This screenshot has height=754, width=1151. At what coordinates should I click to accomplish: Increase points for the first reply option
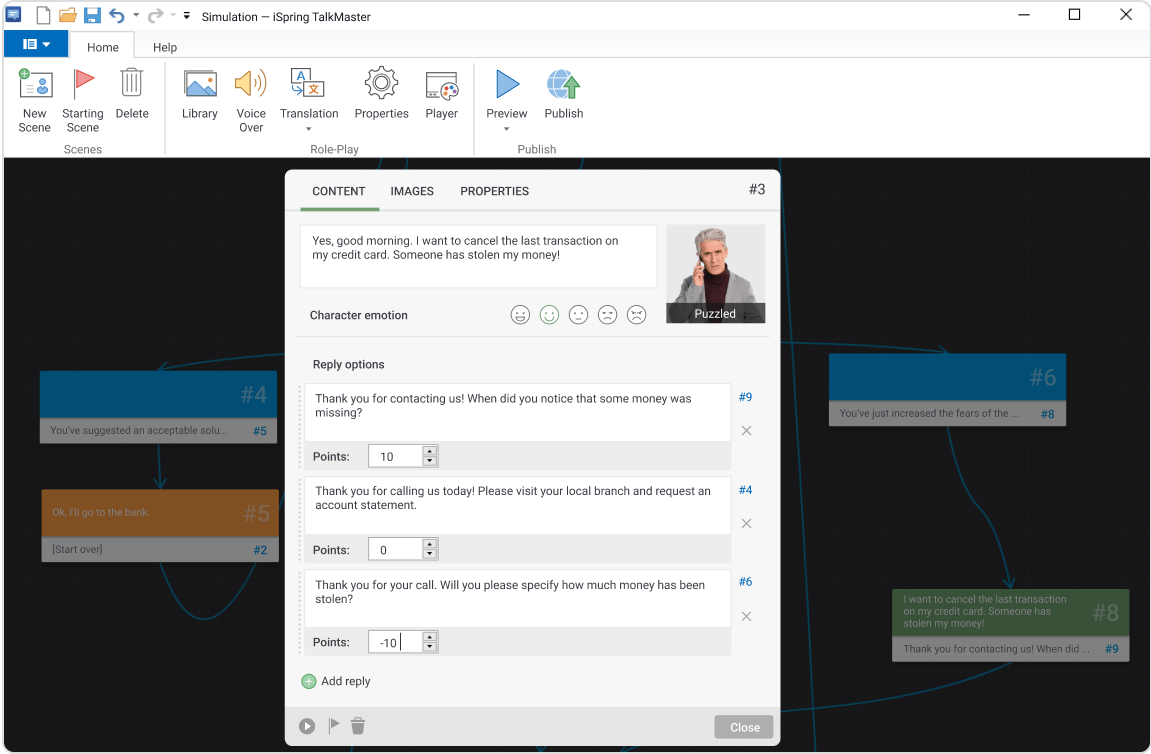[431, 451]
